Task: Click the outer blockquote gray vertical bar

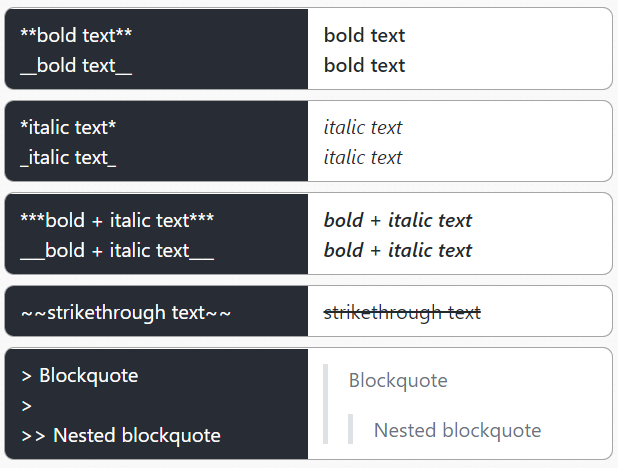Action: tap(326, 404)
